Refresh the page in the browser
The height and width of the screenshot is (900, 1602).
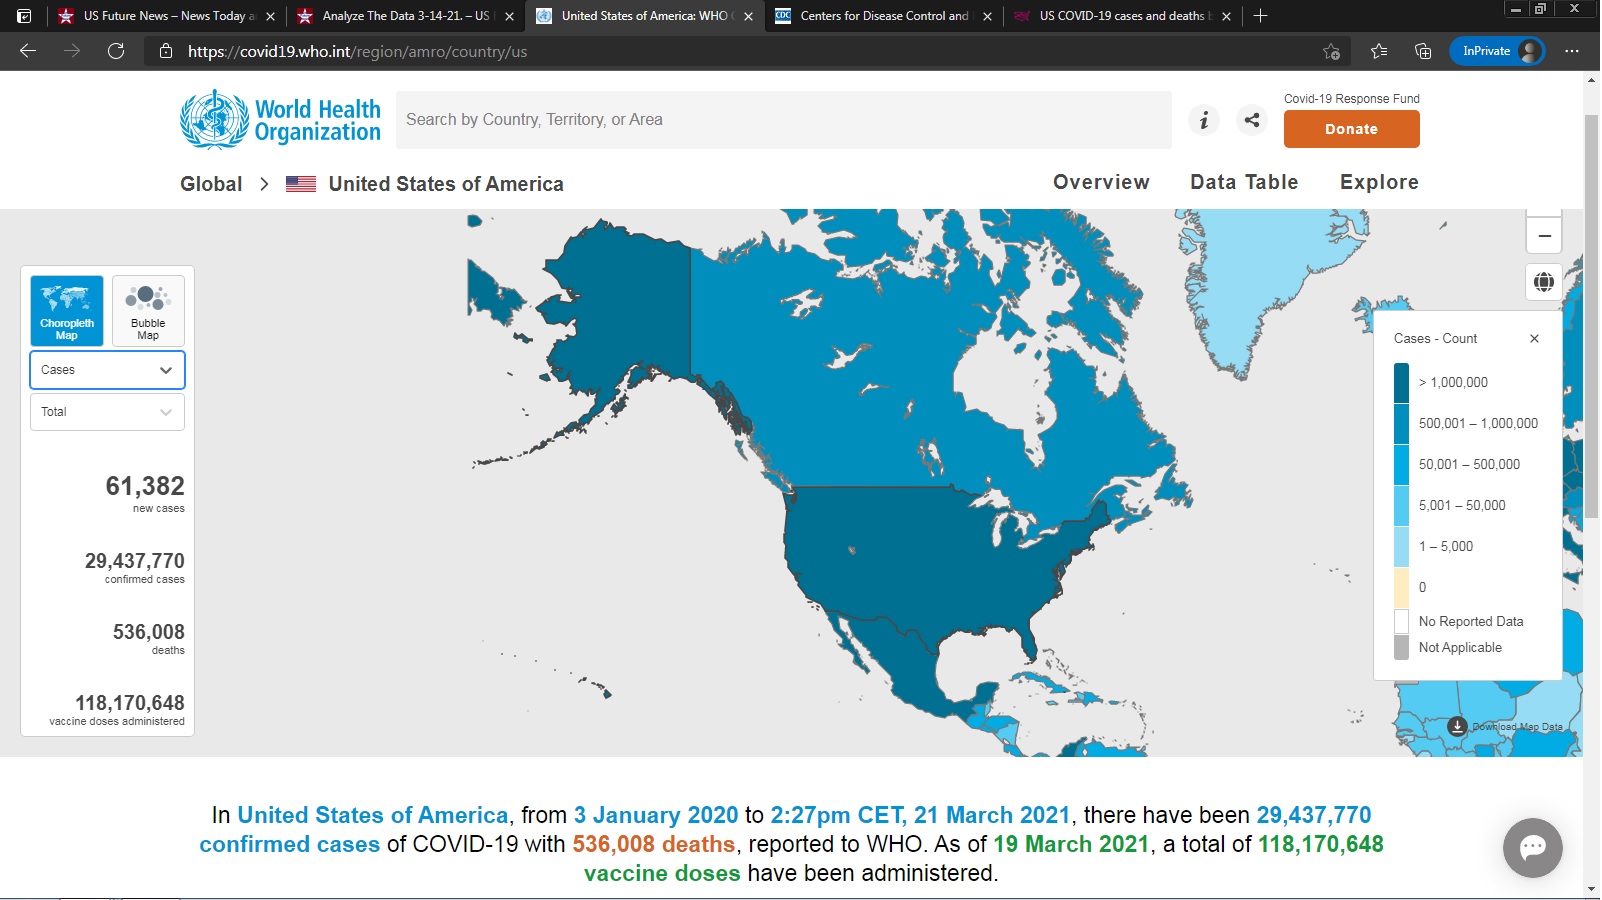116,51
